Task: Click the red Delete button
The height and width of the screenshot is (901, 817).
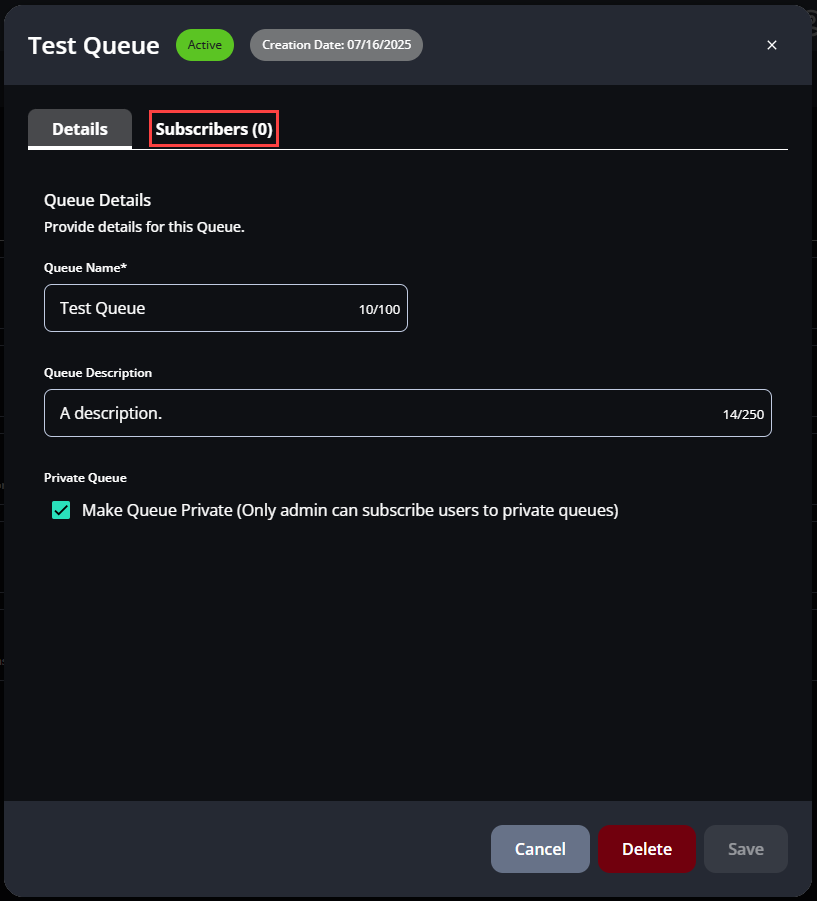Action: (x=647, y=849)
